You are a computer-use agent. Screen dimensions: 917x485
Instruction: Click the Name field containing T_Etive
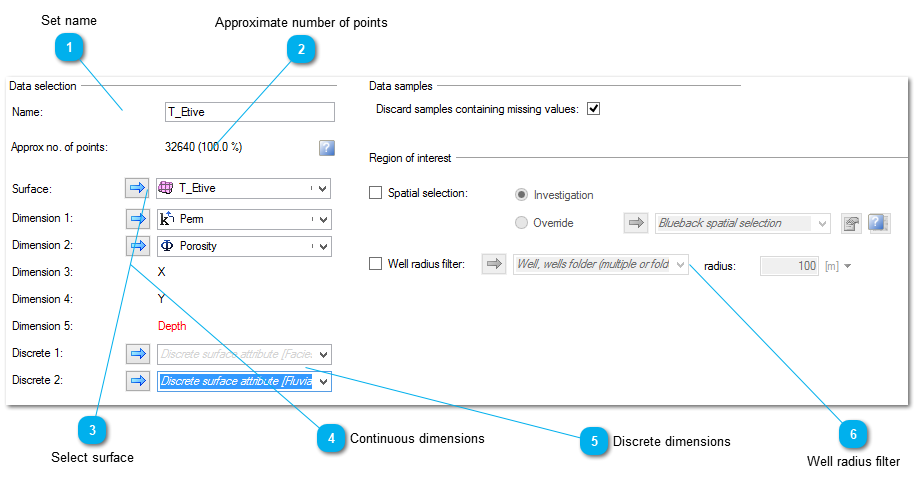[250, 112]
